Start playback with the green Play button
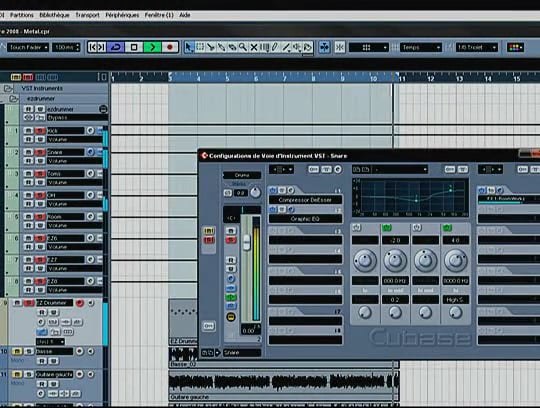The width and height of the screenshot is (540, 408). 152,47
